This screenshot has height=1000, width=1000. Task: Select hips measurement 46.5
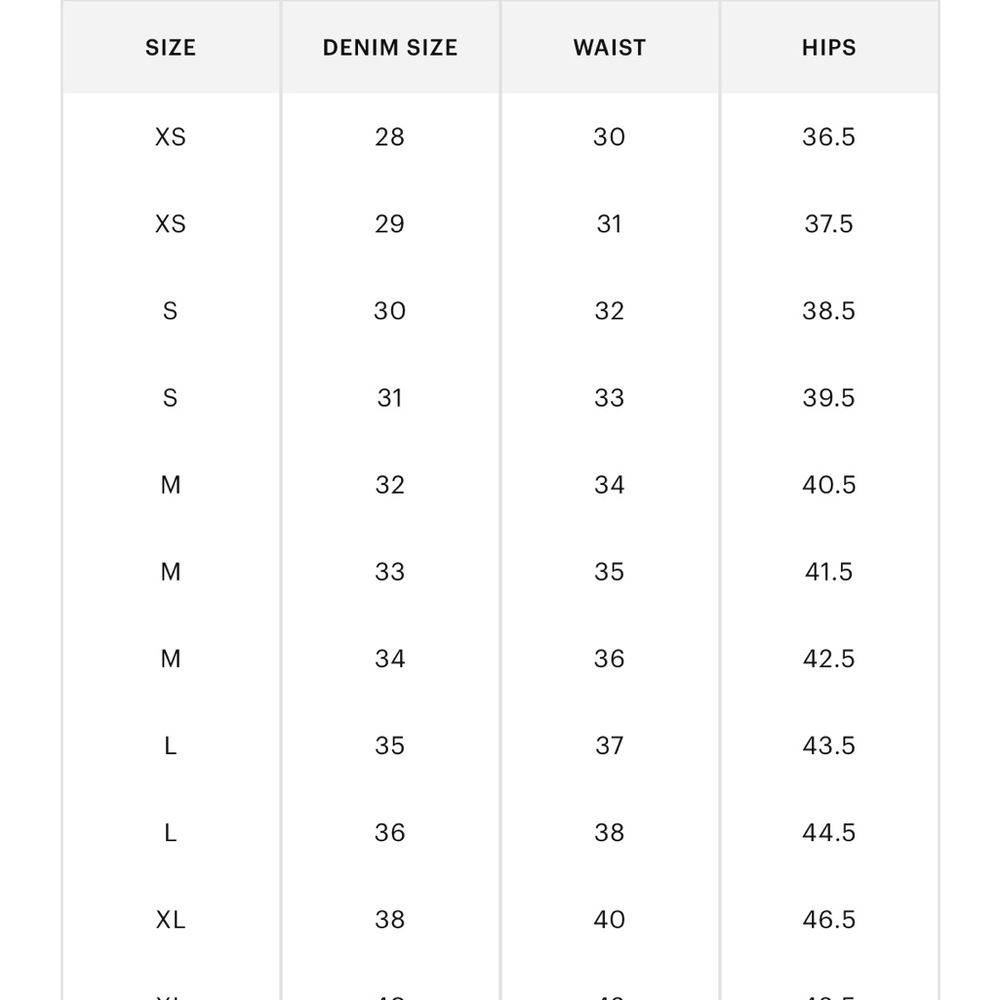pos(828,920)
